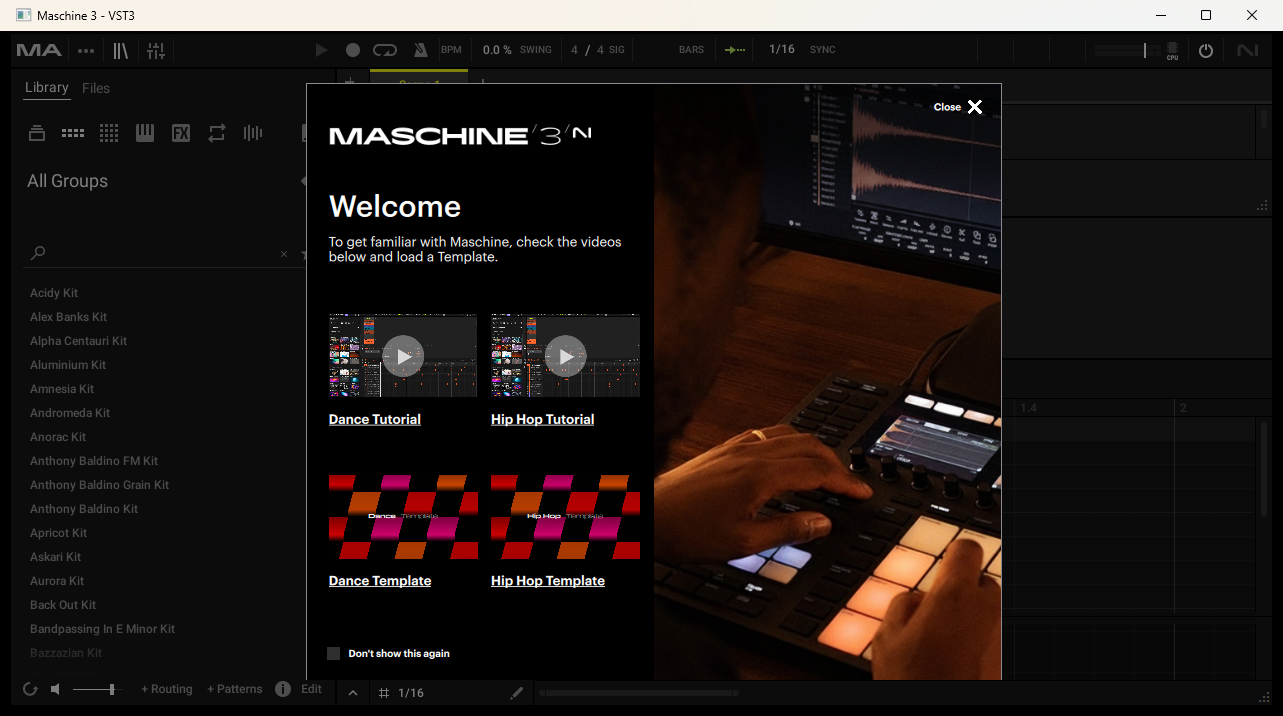1283x716 pixels.
Task: Toggle the browser library icon in header
Action: click(x=121, y=50)
